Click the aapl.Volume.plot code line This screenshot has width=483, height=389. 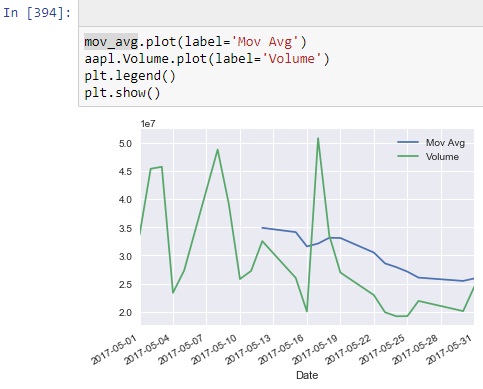tap(207, 59)
